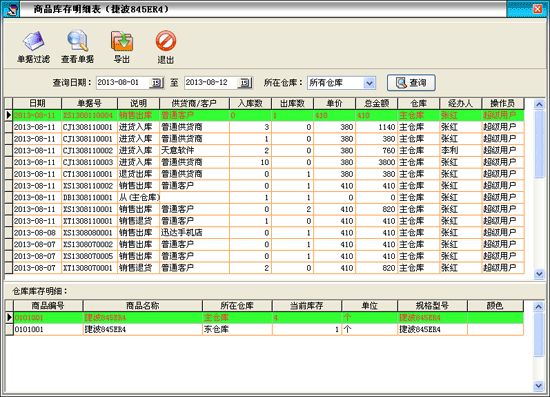Click the application icon in title bar
Viewport: 550px width, 397px height.
(x=11, y=9)
